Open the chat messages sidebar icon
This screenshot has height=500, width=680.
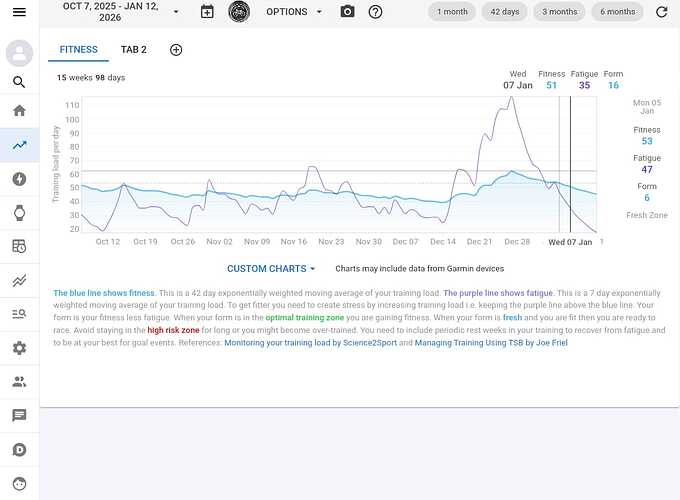(x=19, y=415)
